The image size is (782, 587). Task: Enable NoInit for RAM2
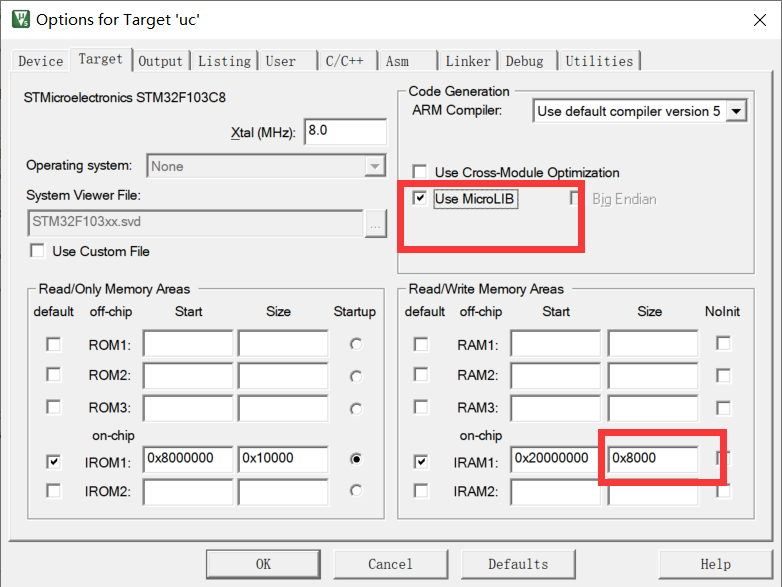(x=723, y=375)
